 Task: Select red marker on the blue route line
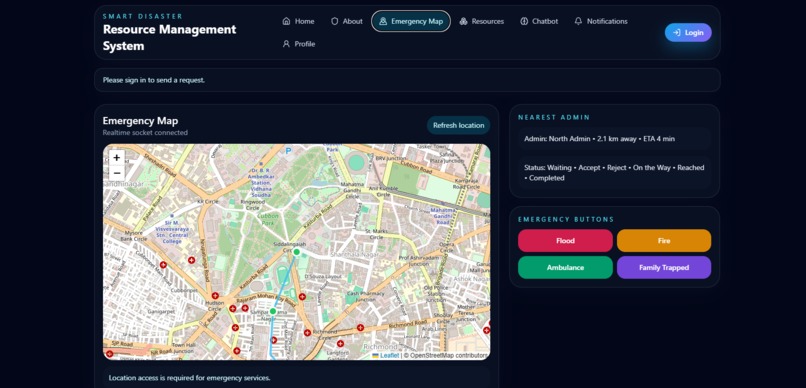(x=273, y=340)
